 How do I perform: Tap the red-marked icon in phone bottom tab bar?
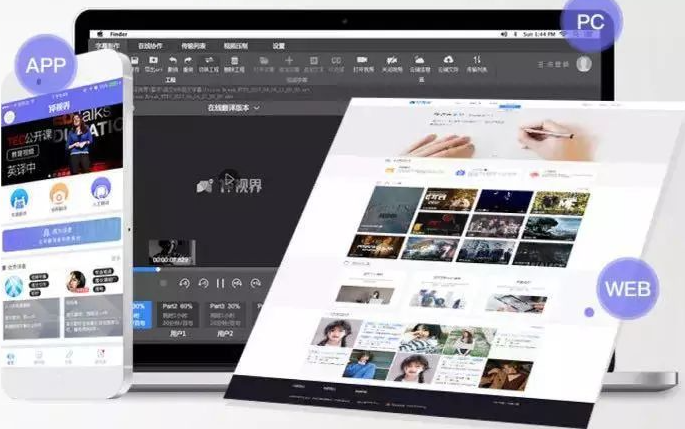100,354
